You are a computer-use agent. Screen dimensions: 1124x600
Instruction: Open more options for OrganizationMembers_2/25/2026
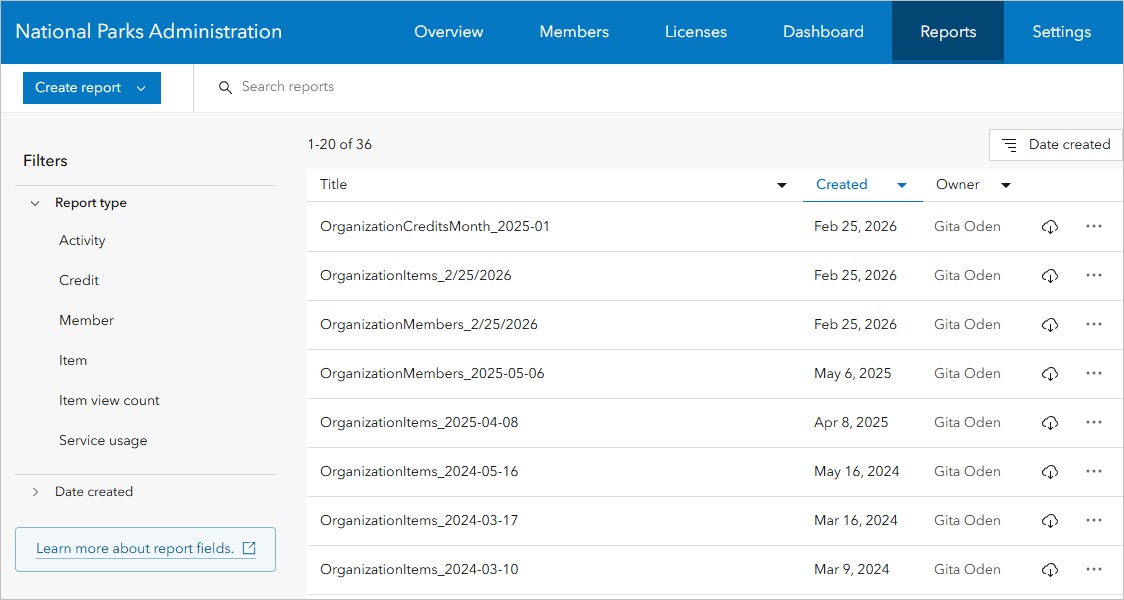coord(1093,325)
